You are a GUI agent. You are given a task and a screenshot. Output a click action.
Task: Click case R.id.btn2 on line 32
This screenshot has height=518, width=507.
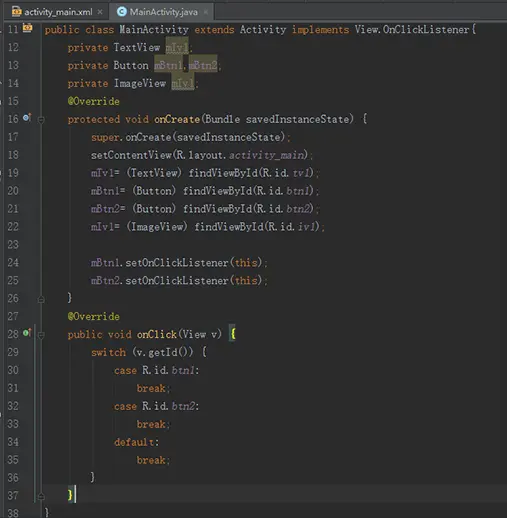(x=156, y=407)
